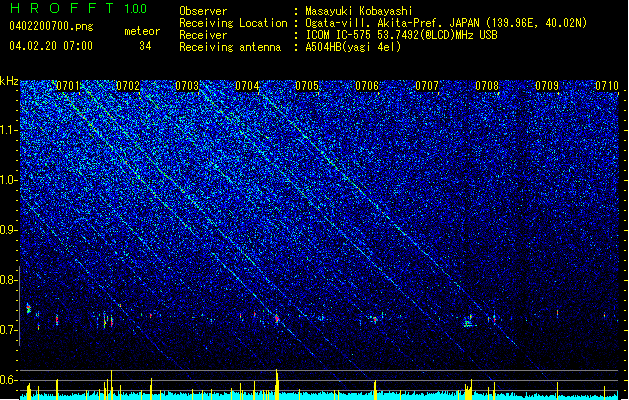Click the tallest yellow power peak at 0704
Viewport: 629px width, 400px height.
277,384
